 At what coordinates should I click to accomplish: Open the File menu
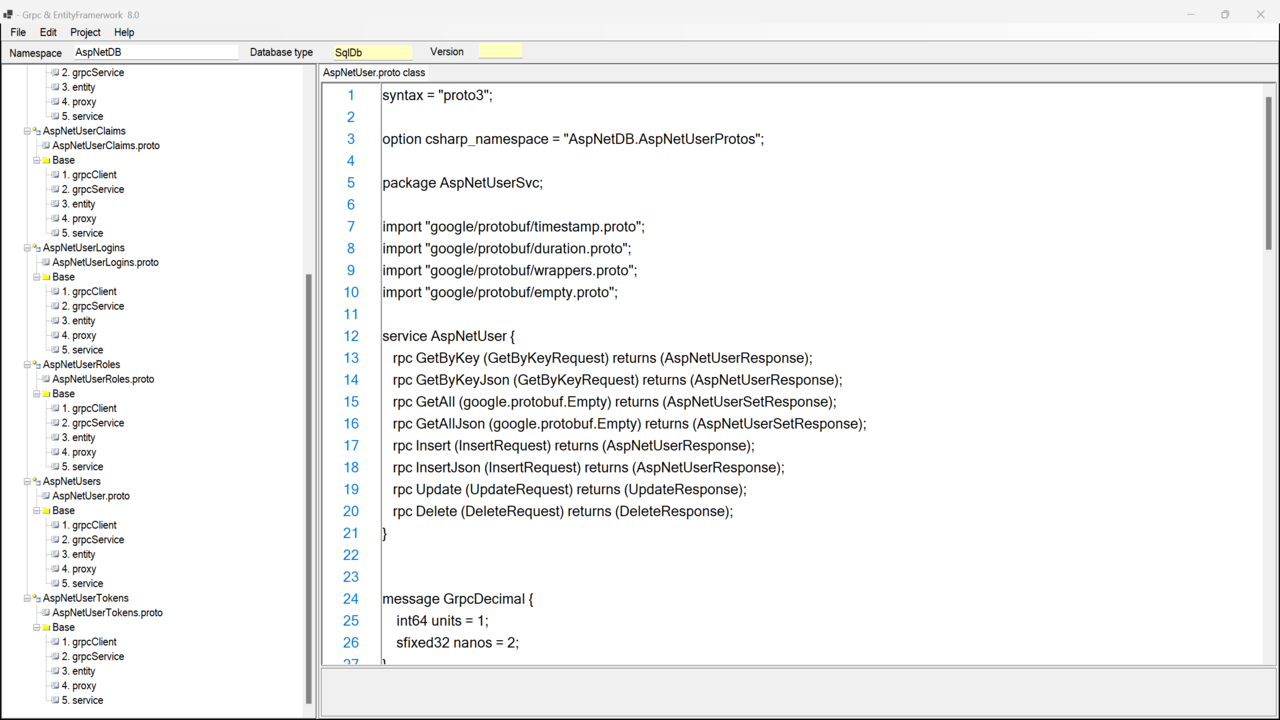[18, 32]
